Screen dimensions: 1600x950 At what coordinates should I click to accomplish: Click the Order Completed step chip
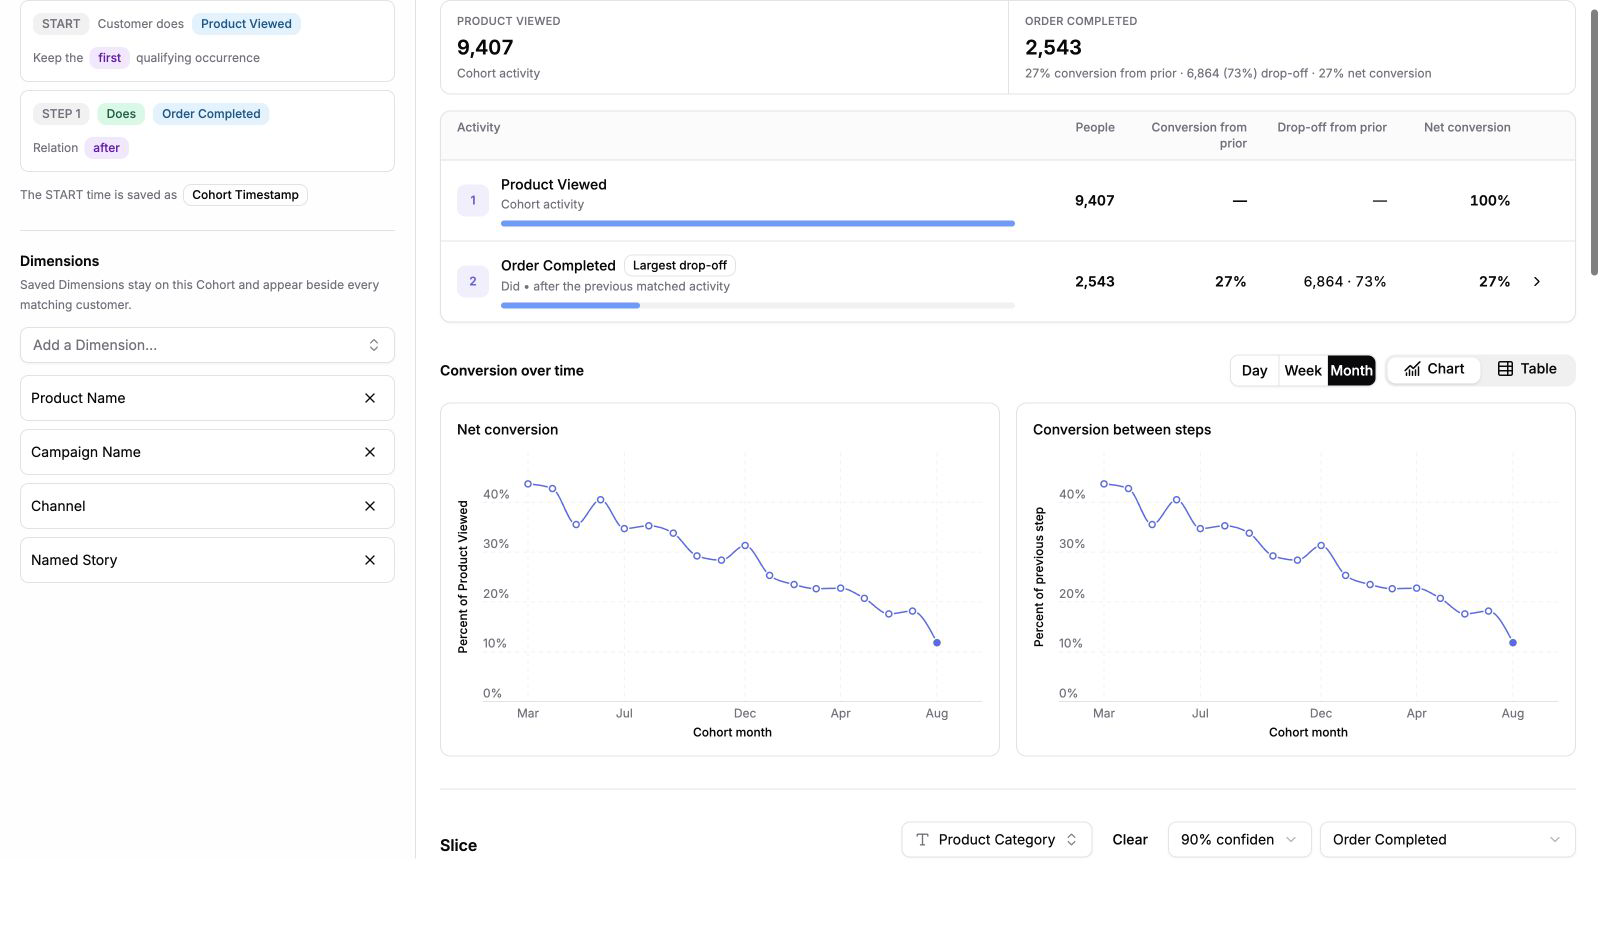(211, 114)
